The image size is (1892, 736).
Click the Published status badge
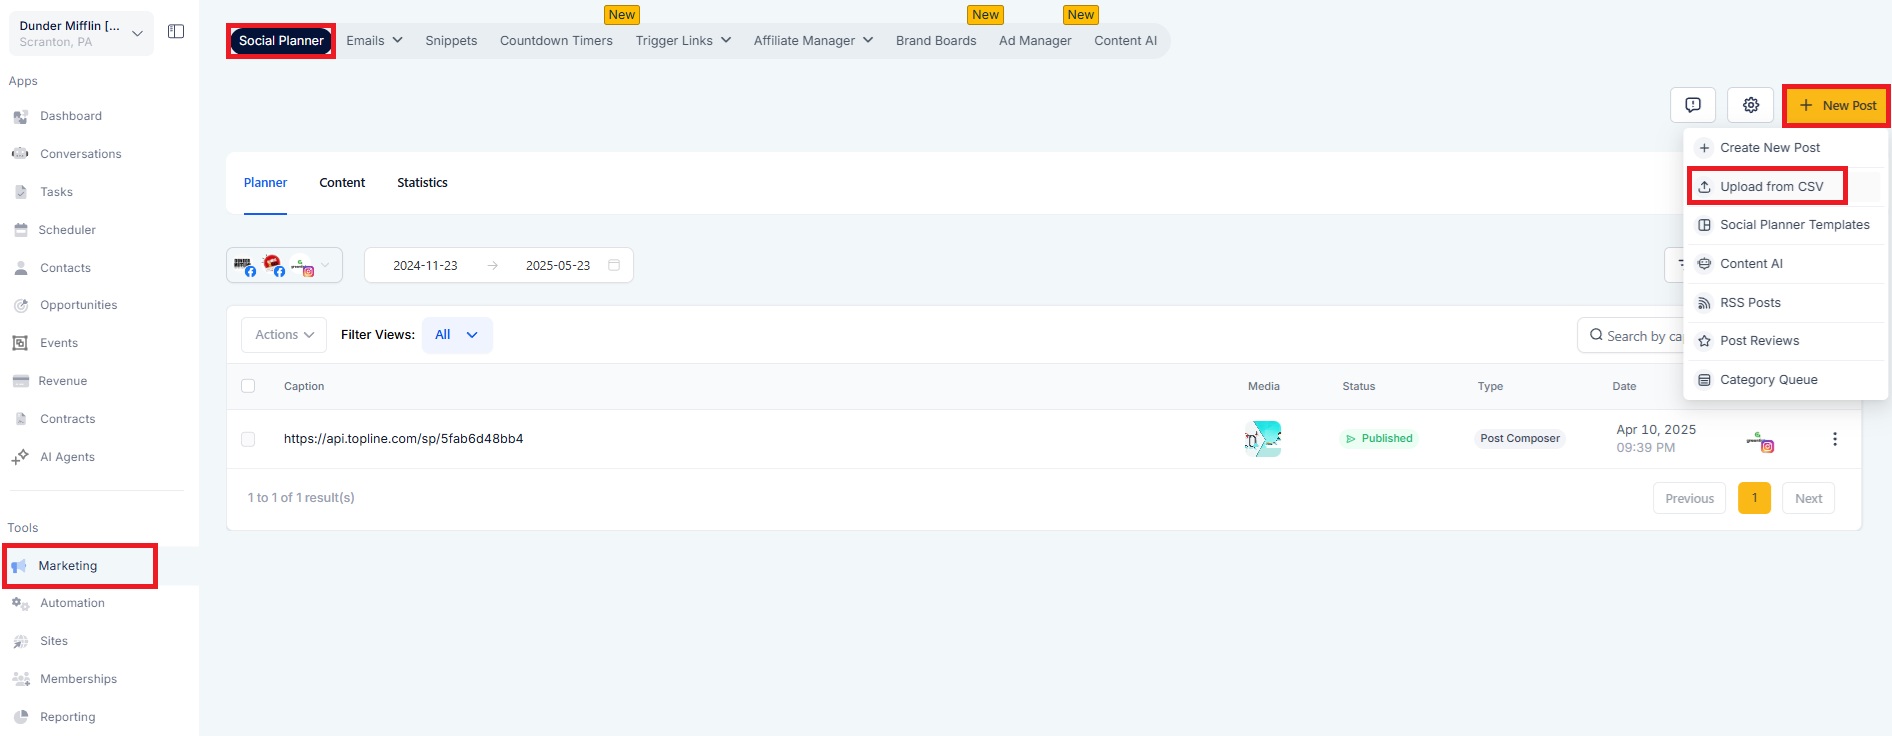1379,439
